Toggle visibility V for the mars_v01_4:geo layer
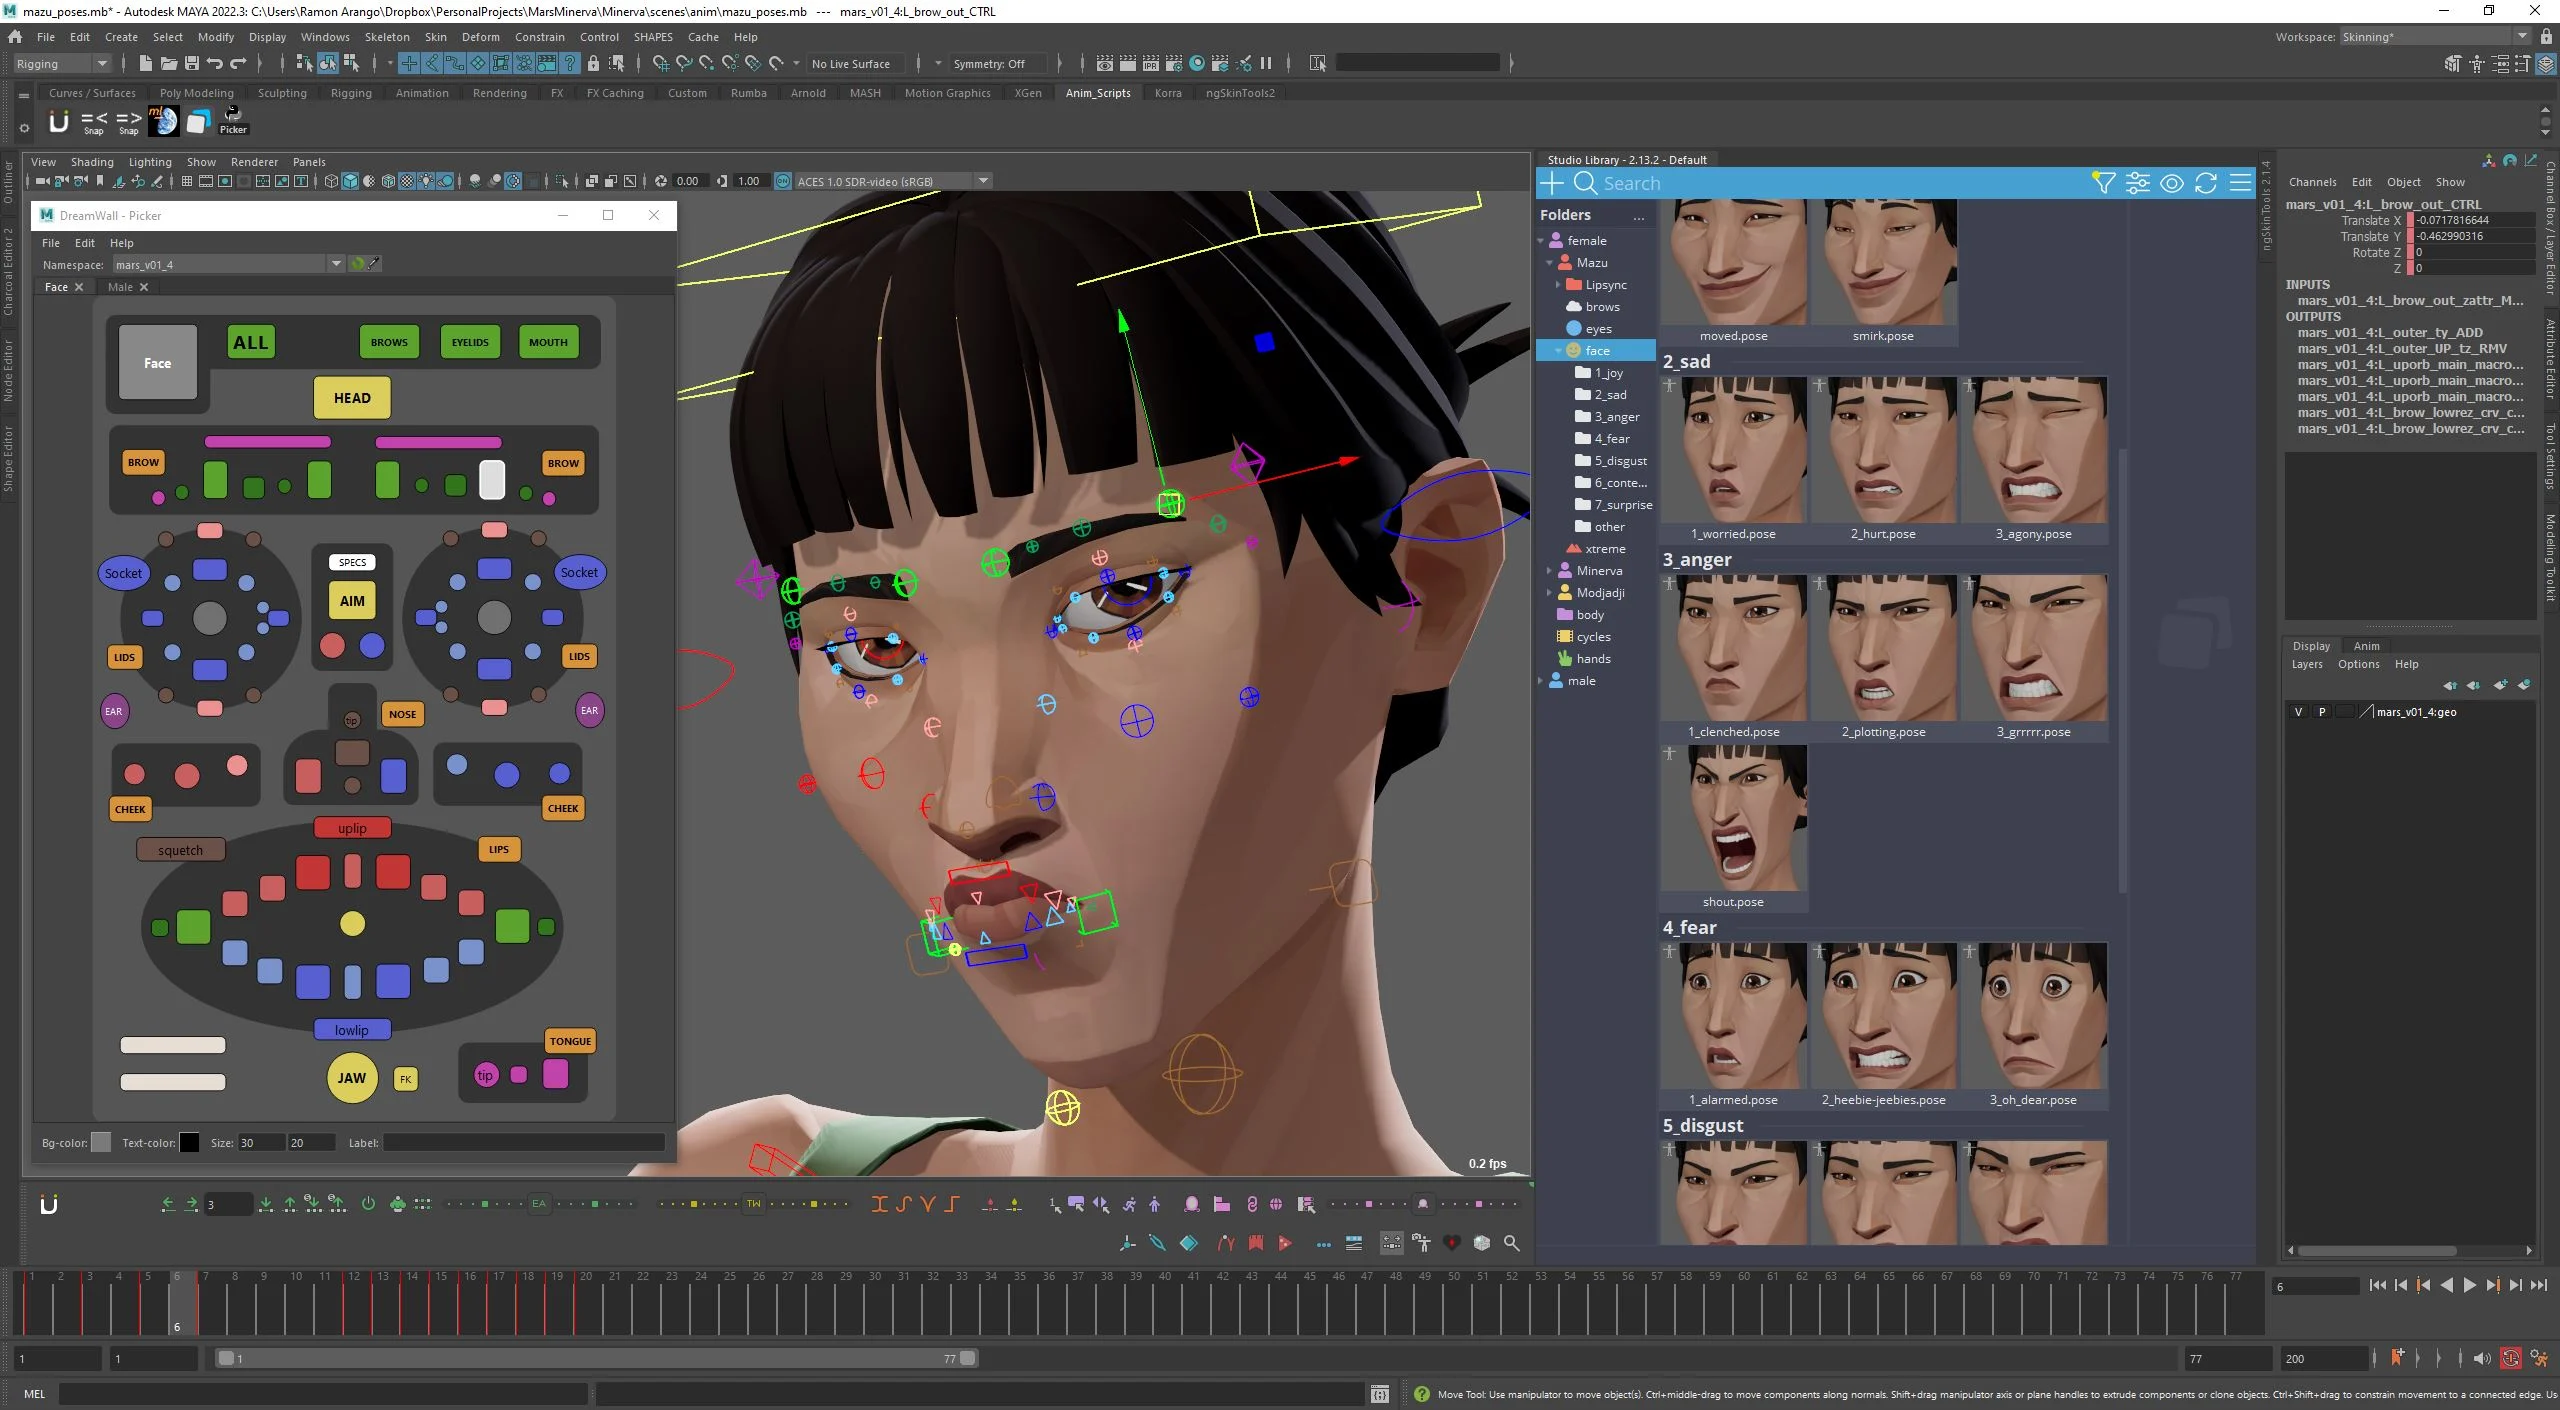The image size is (2560, 1410). (x=2298, y=712)
